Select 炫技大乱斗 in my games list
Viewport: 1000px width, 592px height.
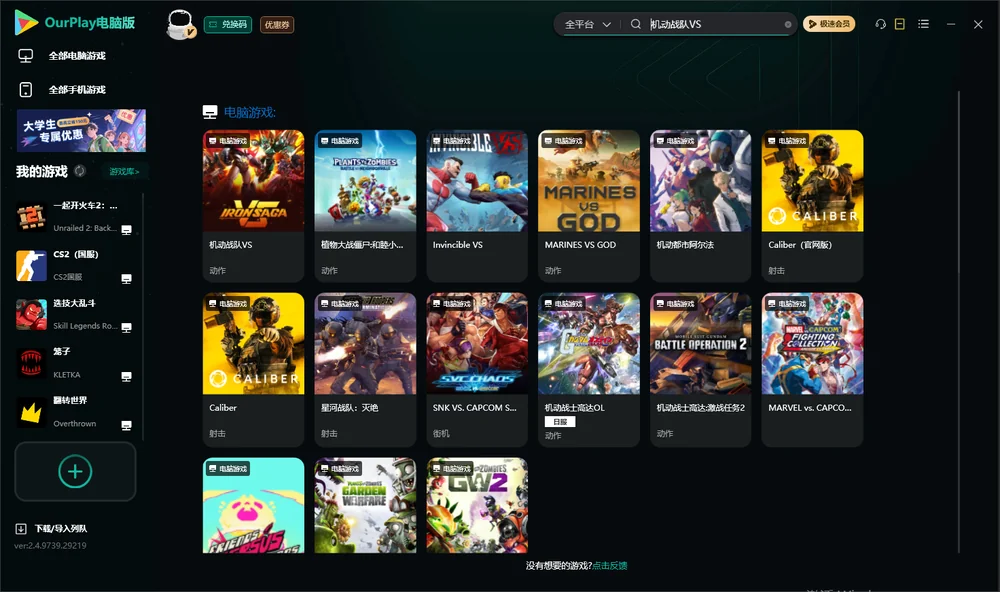point(75,314)
